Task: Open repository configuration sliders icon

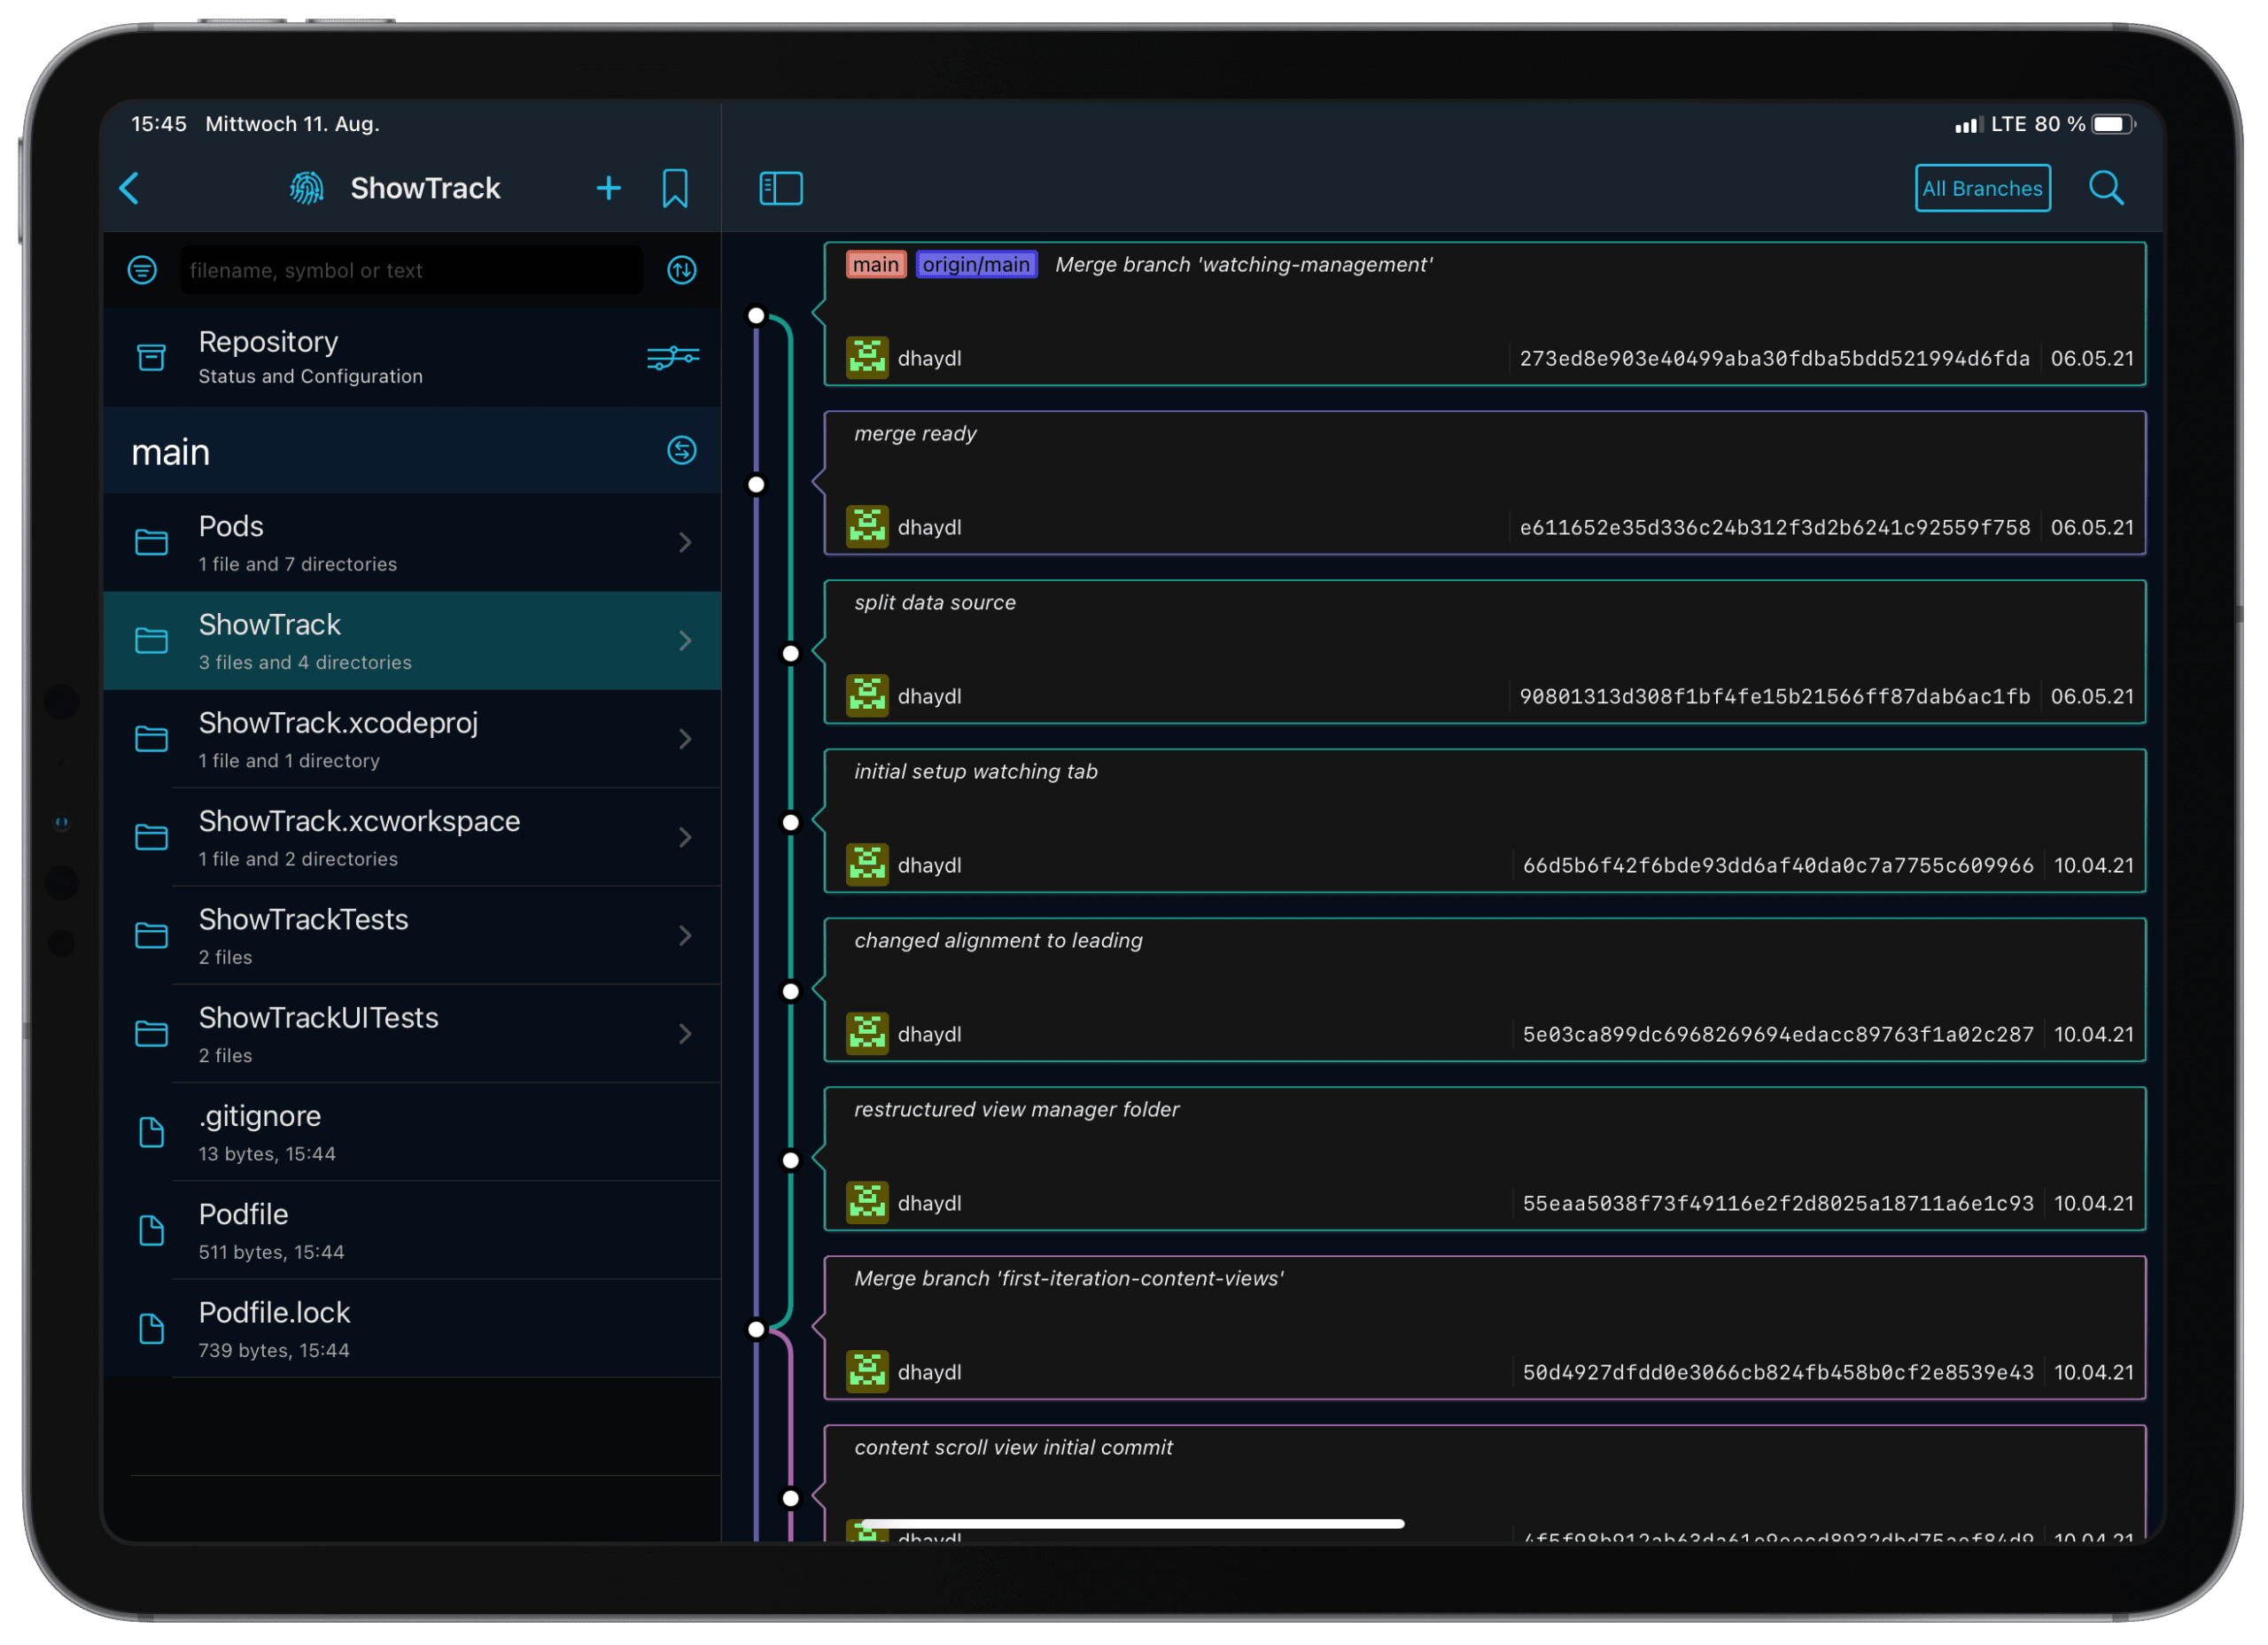Action: [672, 357]
